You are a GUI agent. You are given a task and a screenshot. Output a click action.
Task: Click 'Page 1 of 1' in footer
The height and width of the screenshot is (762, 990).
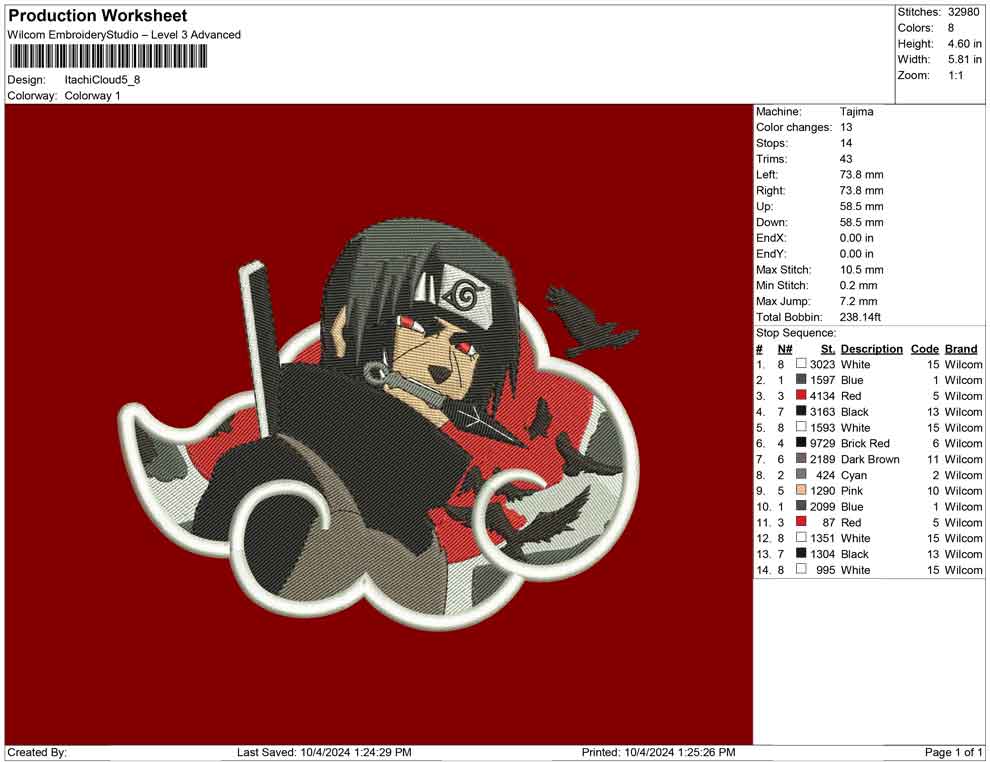[953, 752]
